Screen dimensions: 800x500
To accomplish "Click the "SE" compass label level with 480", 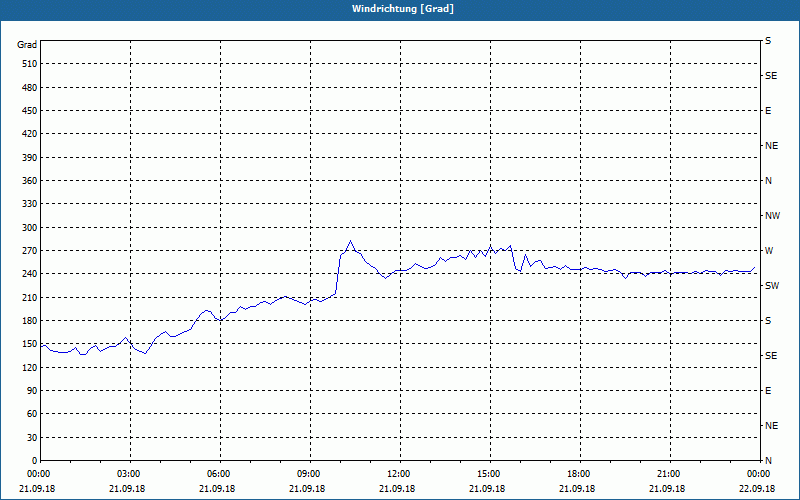I will click(771, 76).
